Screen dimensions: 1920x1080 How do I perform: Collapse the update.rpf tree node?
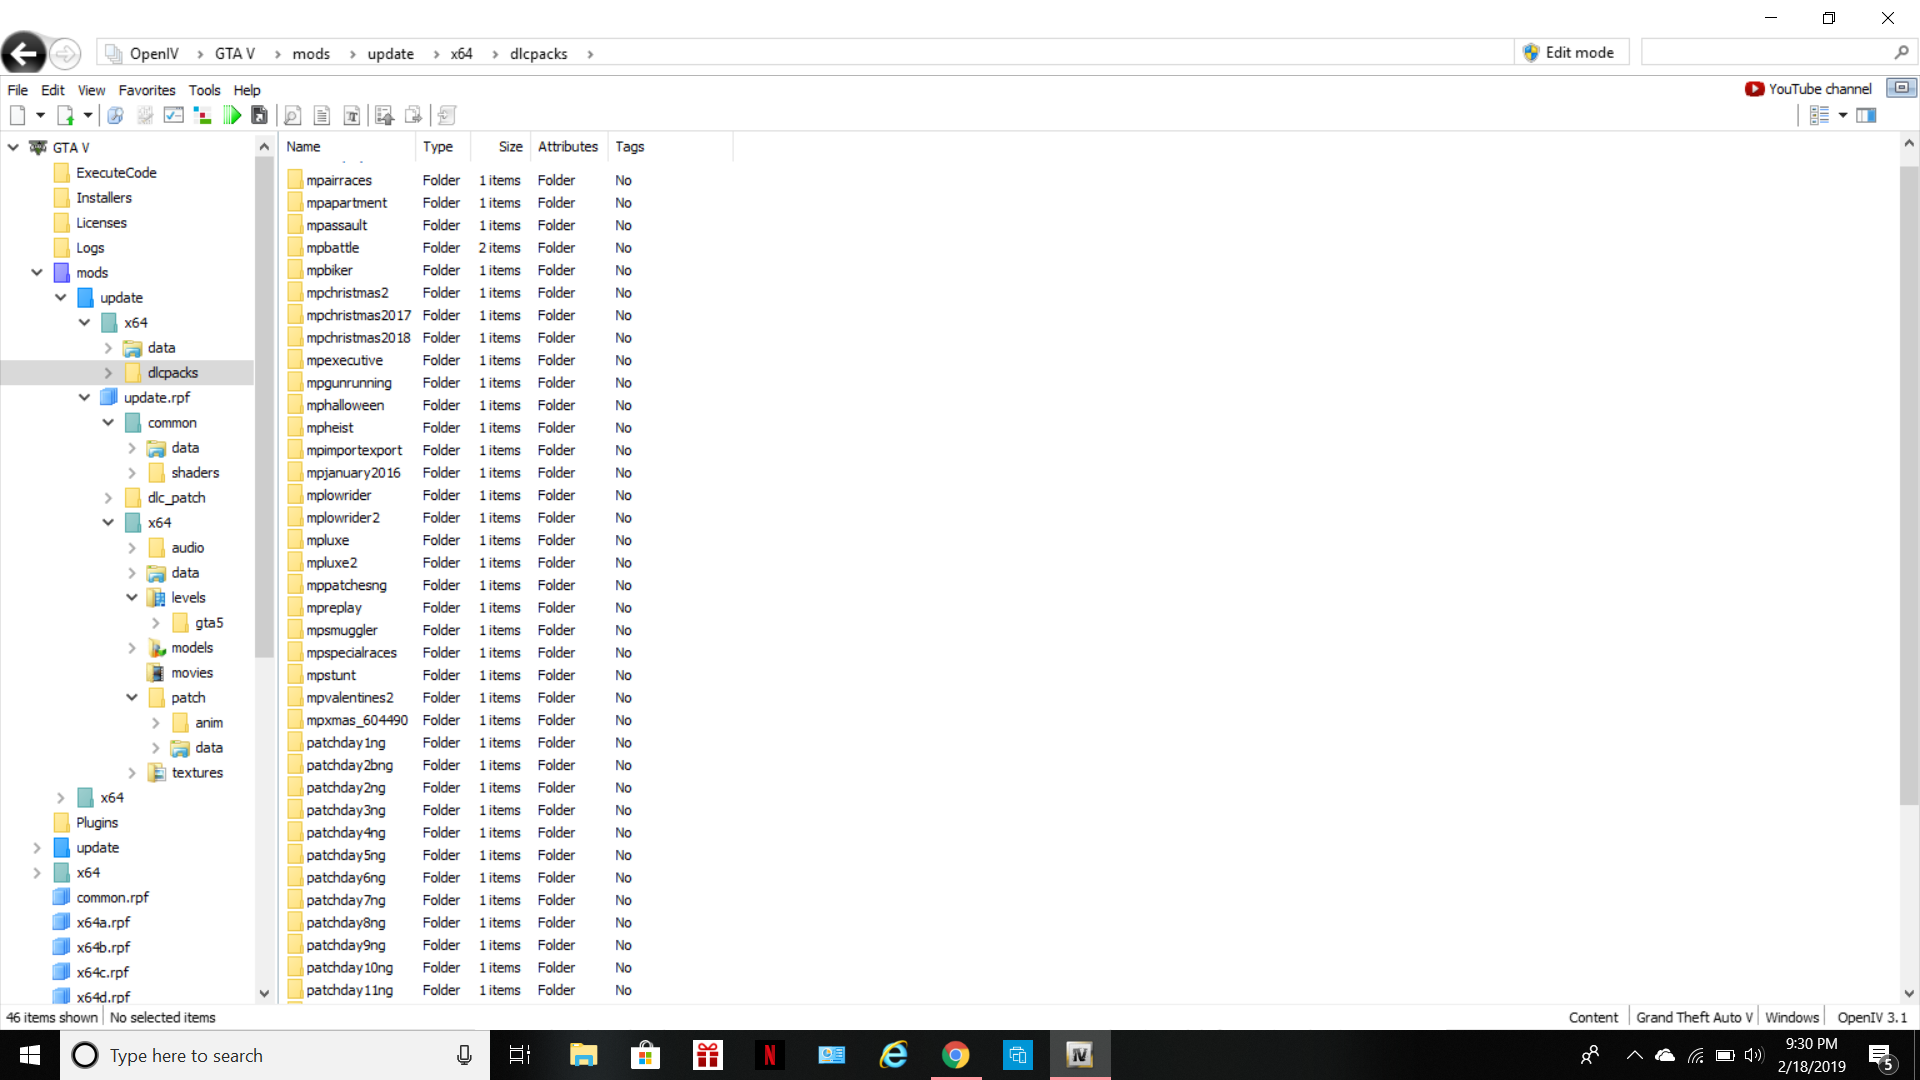point(85,398)
